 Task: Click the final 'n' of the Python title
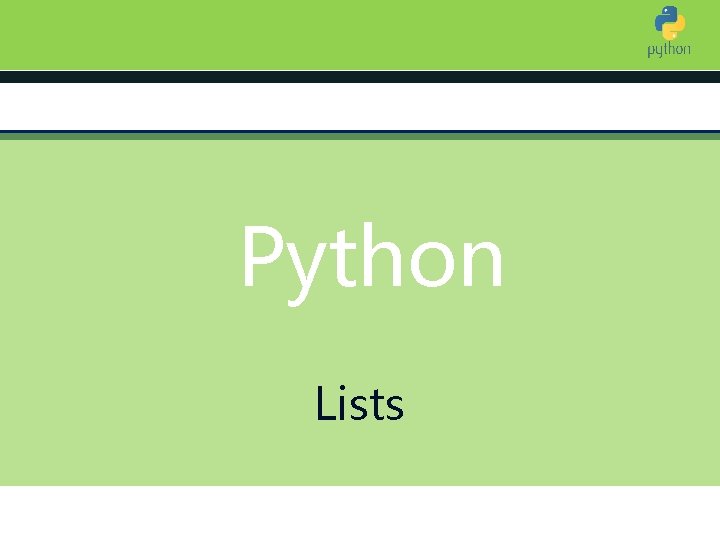point(483,264)
